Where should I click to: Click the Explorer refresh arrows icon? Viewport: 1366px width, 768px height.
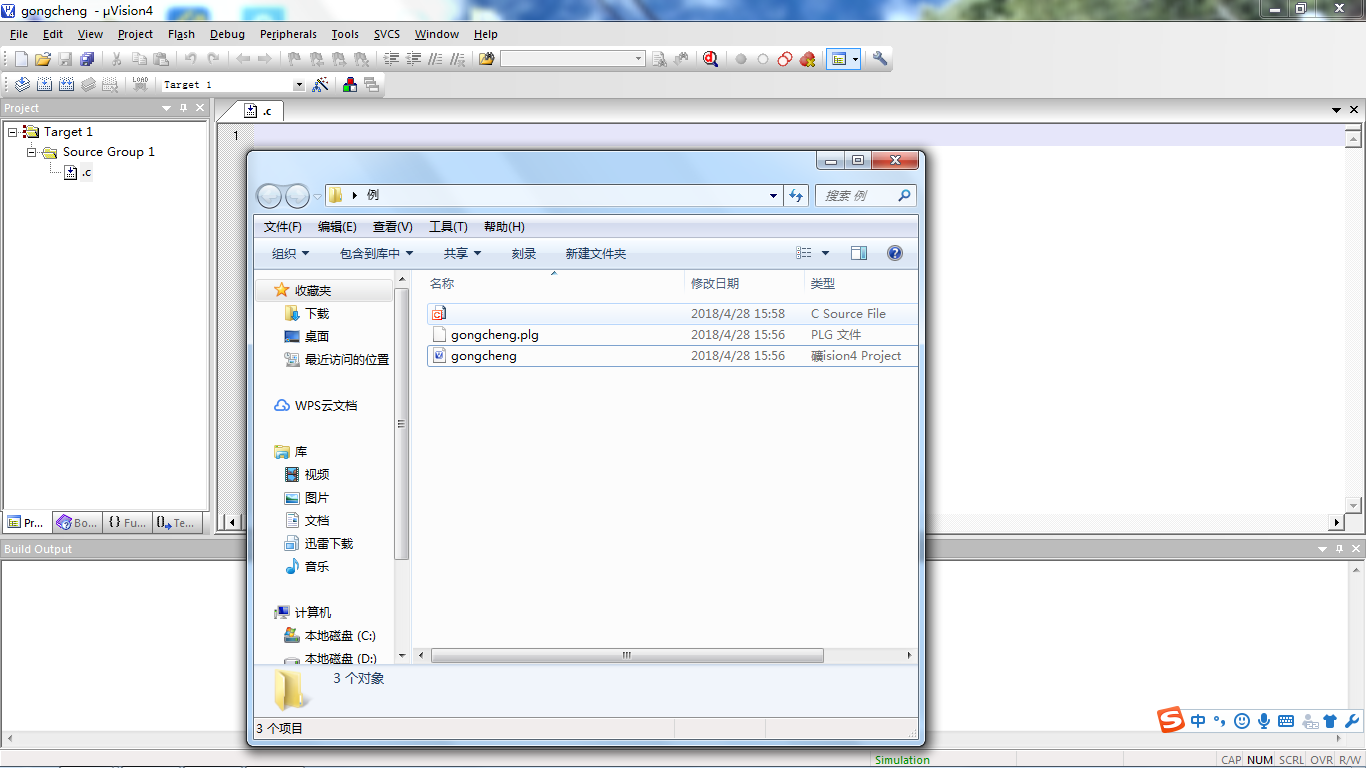[796, 196]
